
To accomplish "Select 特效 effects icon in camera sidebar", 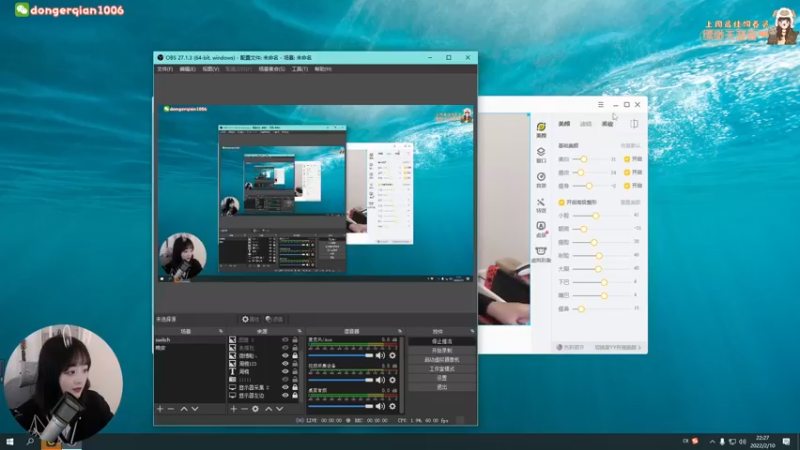I will (x=541, y=205).
